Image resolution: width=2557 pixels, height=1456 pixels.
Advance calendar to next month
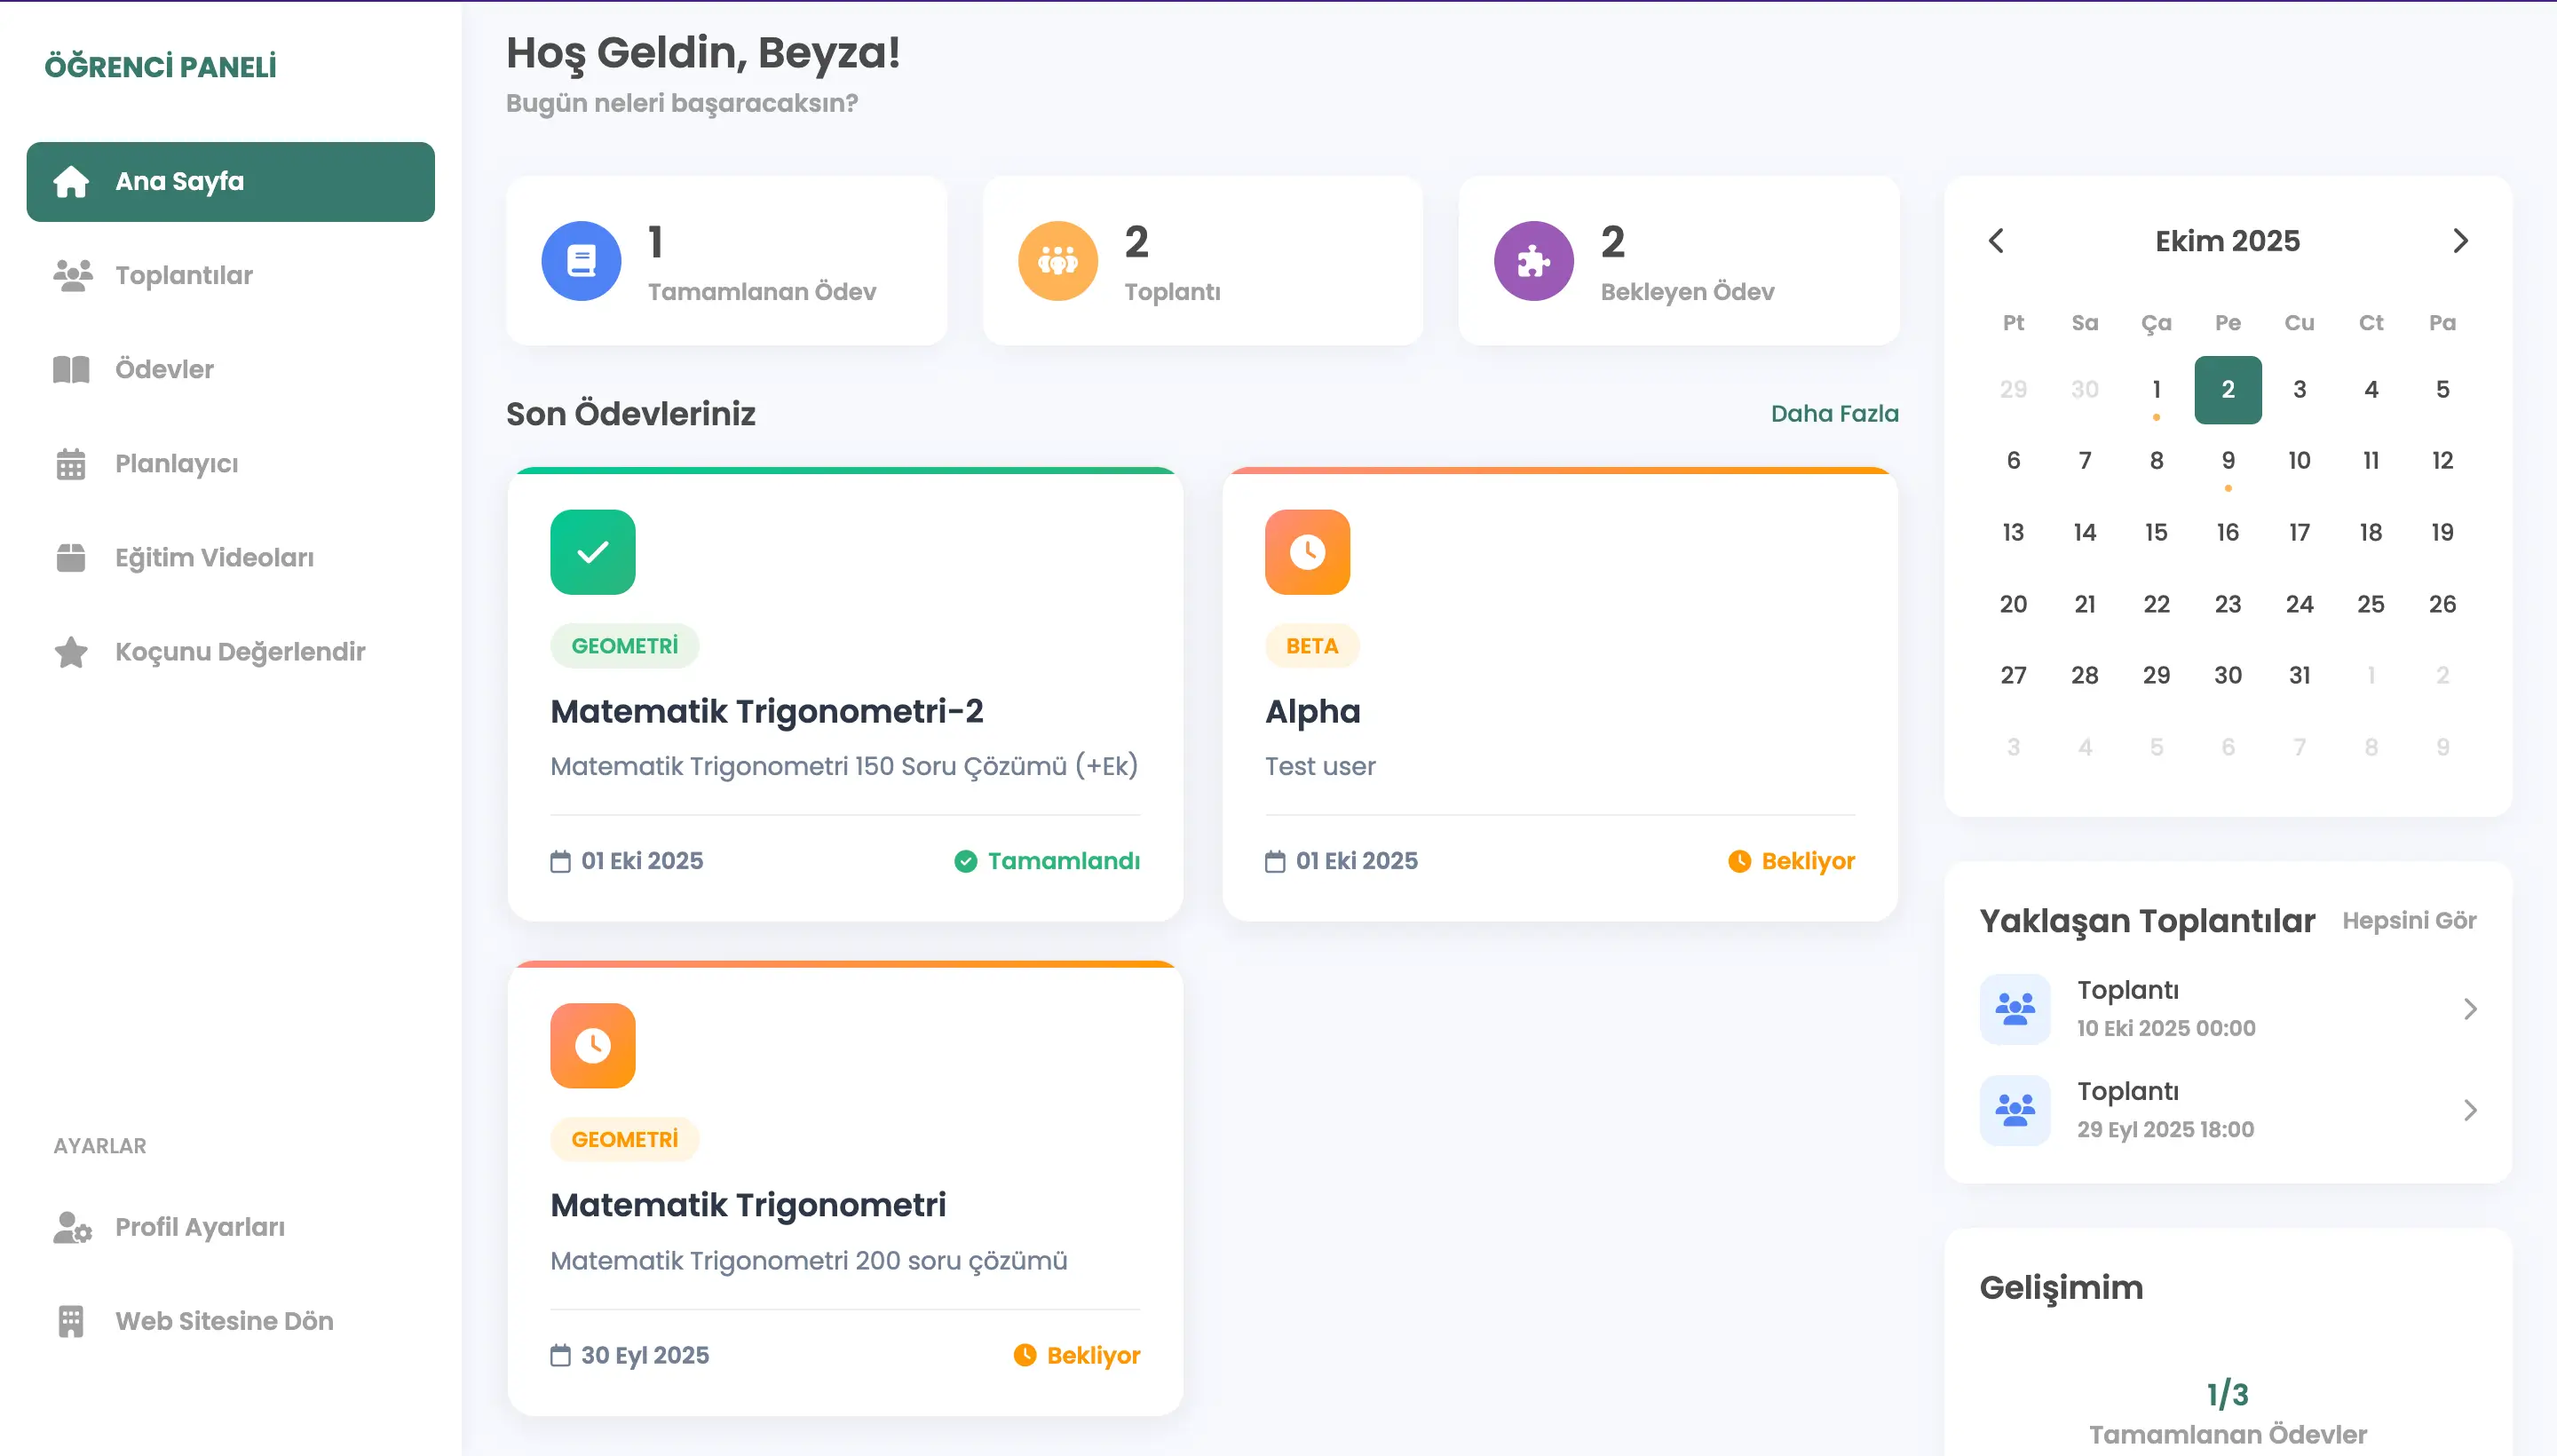(2460, 241)
